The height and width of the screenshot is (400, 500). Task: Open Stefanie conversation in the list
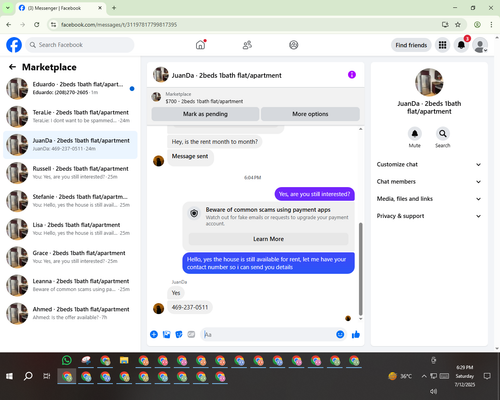[x=70, y=201]
